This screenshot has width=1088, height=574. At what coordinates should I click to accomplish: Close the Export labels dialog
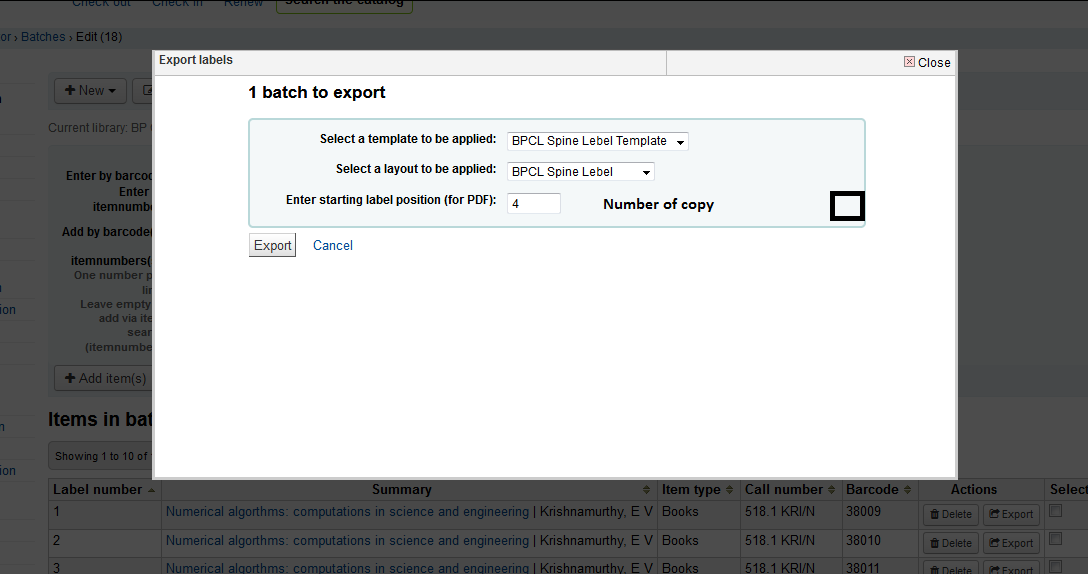pos(927,62)
